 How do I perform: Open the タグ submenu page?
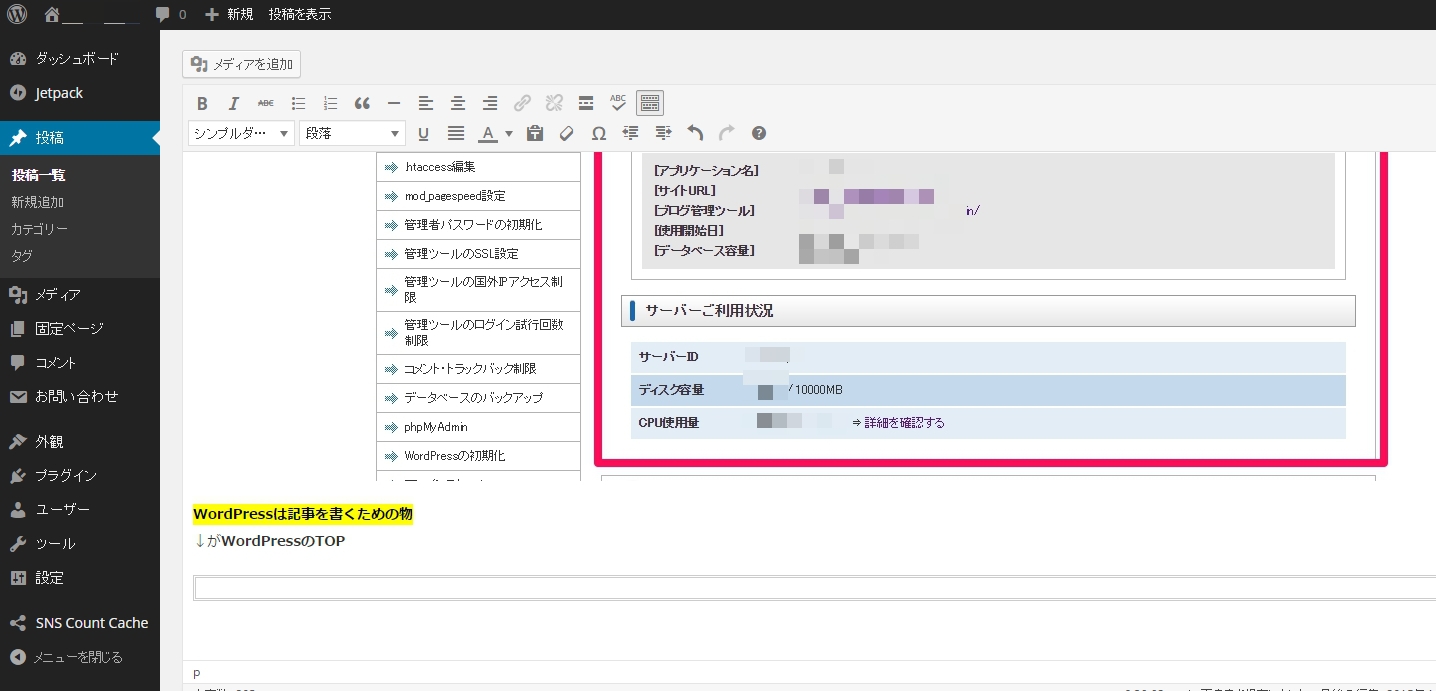coord(22,256)
